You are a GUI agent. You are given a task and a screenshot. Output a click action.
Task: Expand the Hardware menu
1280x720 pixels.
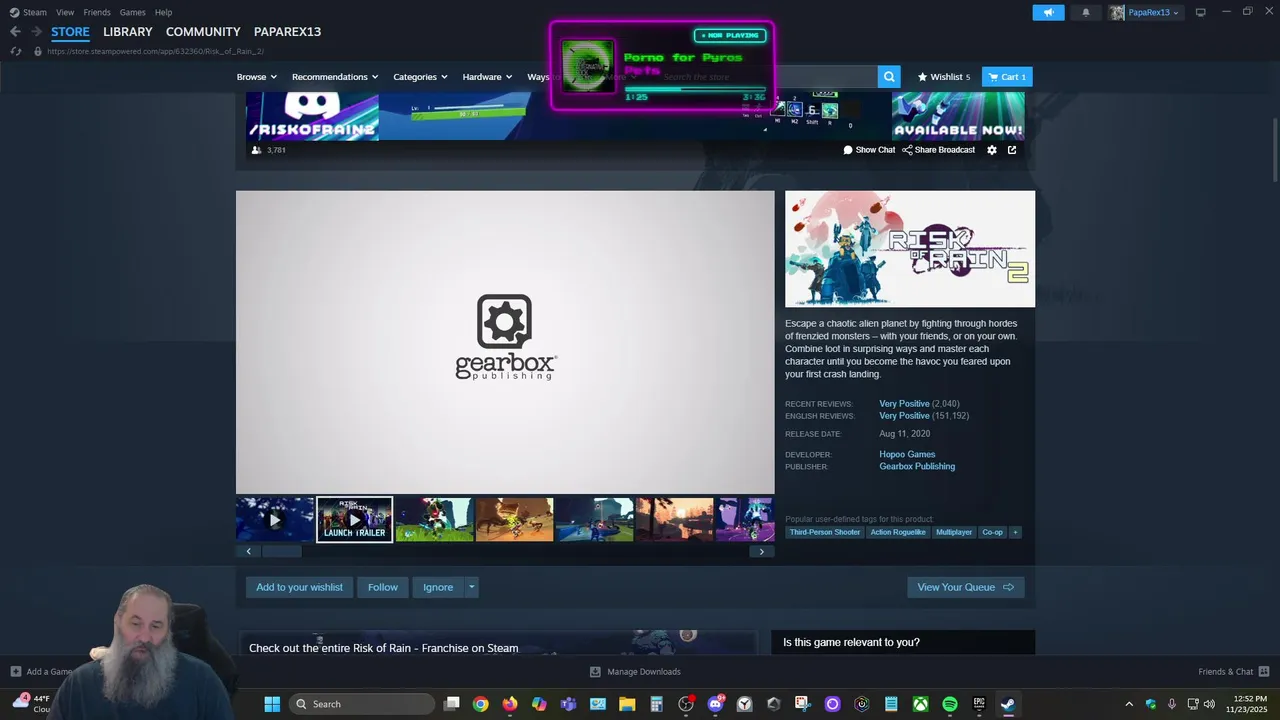[x=487, y=77]
